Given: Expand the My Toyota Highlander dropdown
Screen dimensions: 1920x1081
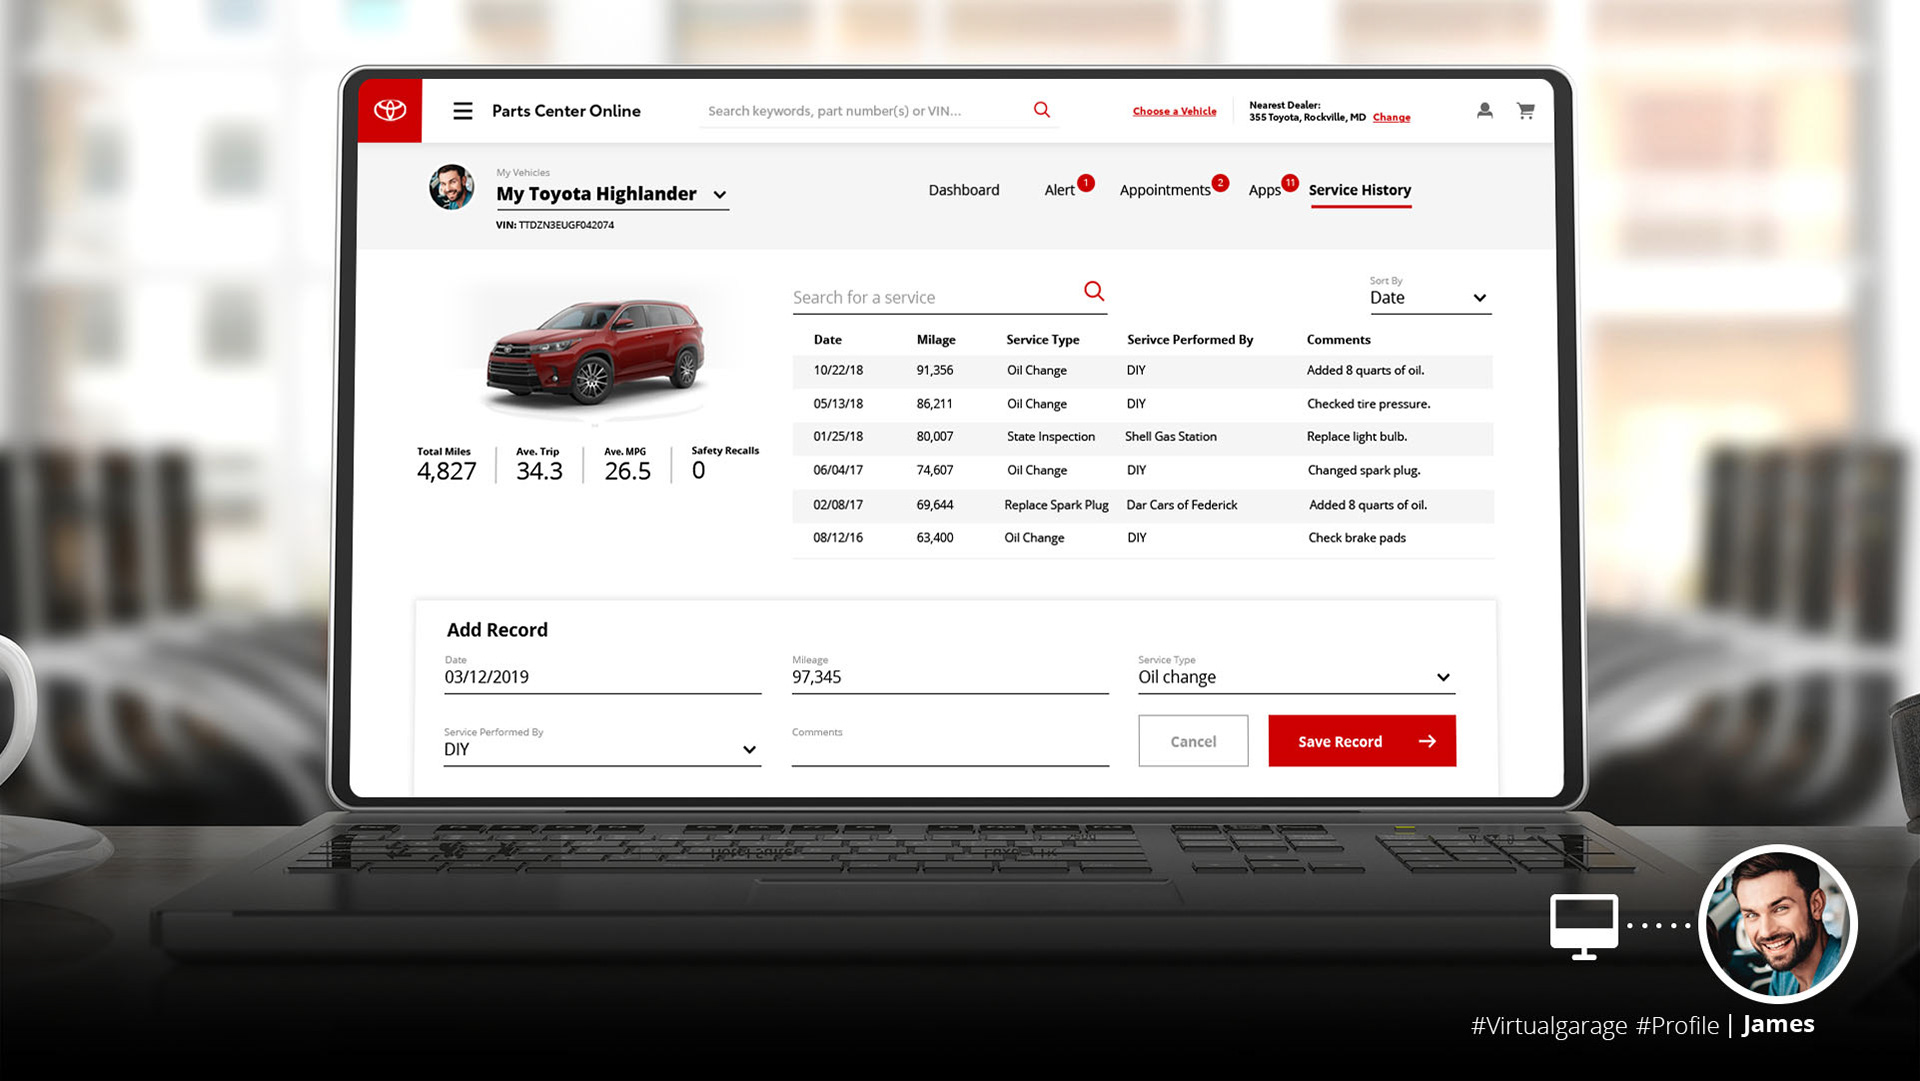Looking at the screenshot, I should (720, 195).
